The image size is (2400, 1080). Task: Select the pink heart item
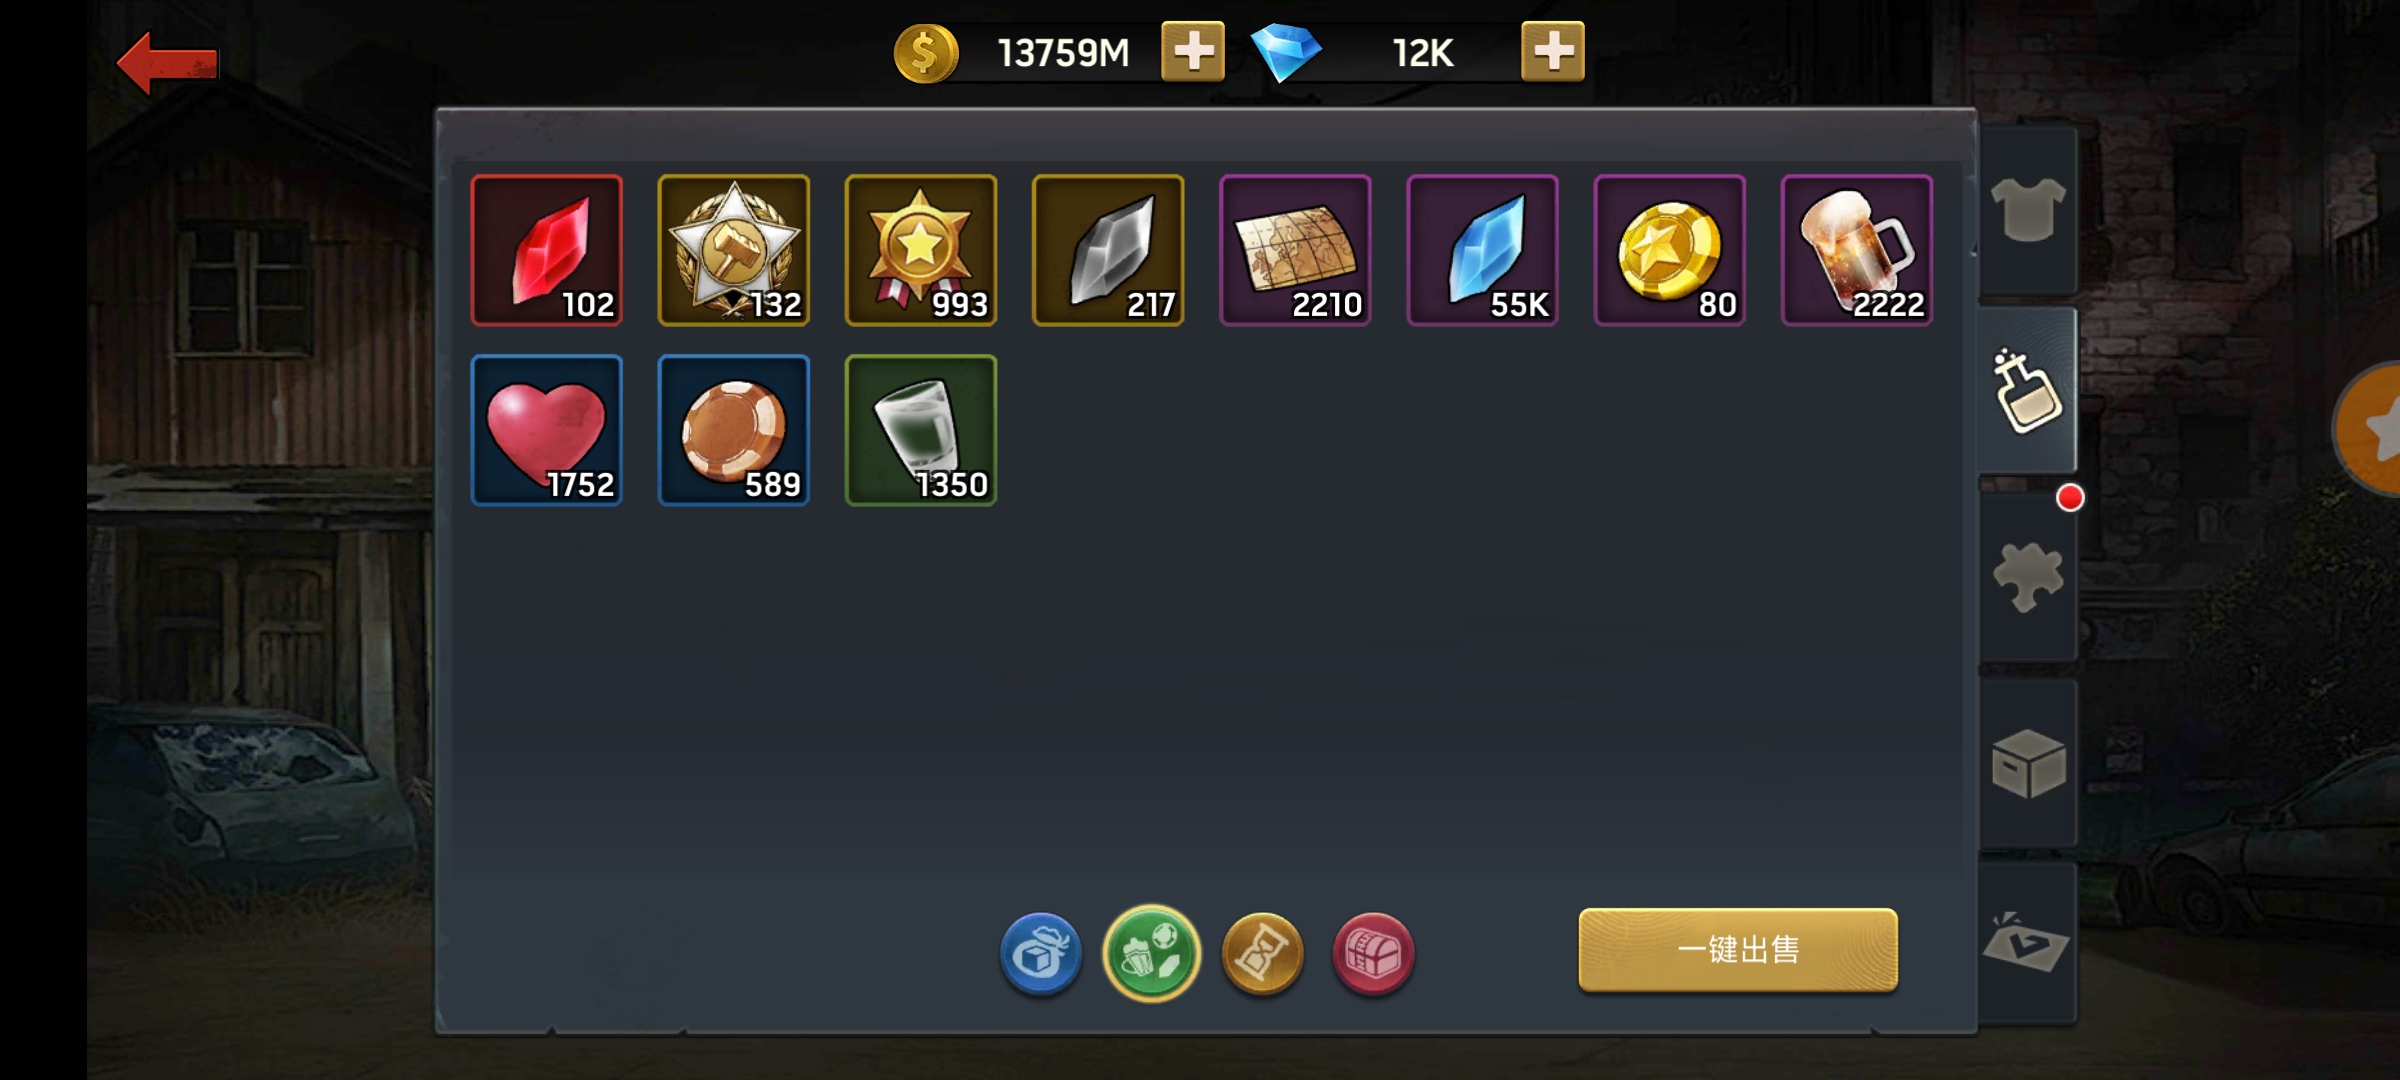pyautogui.click(x=547, y=430)
